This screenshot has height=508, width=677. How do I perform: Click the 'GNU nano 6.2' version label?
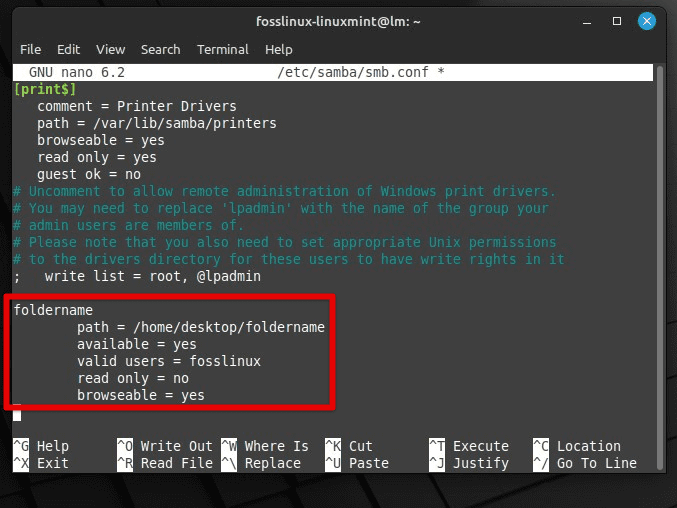pyautogui.click(x=77, y=73)
